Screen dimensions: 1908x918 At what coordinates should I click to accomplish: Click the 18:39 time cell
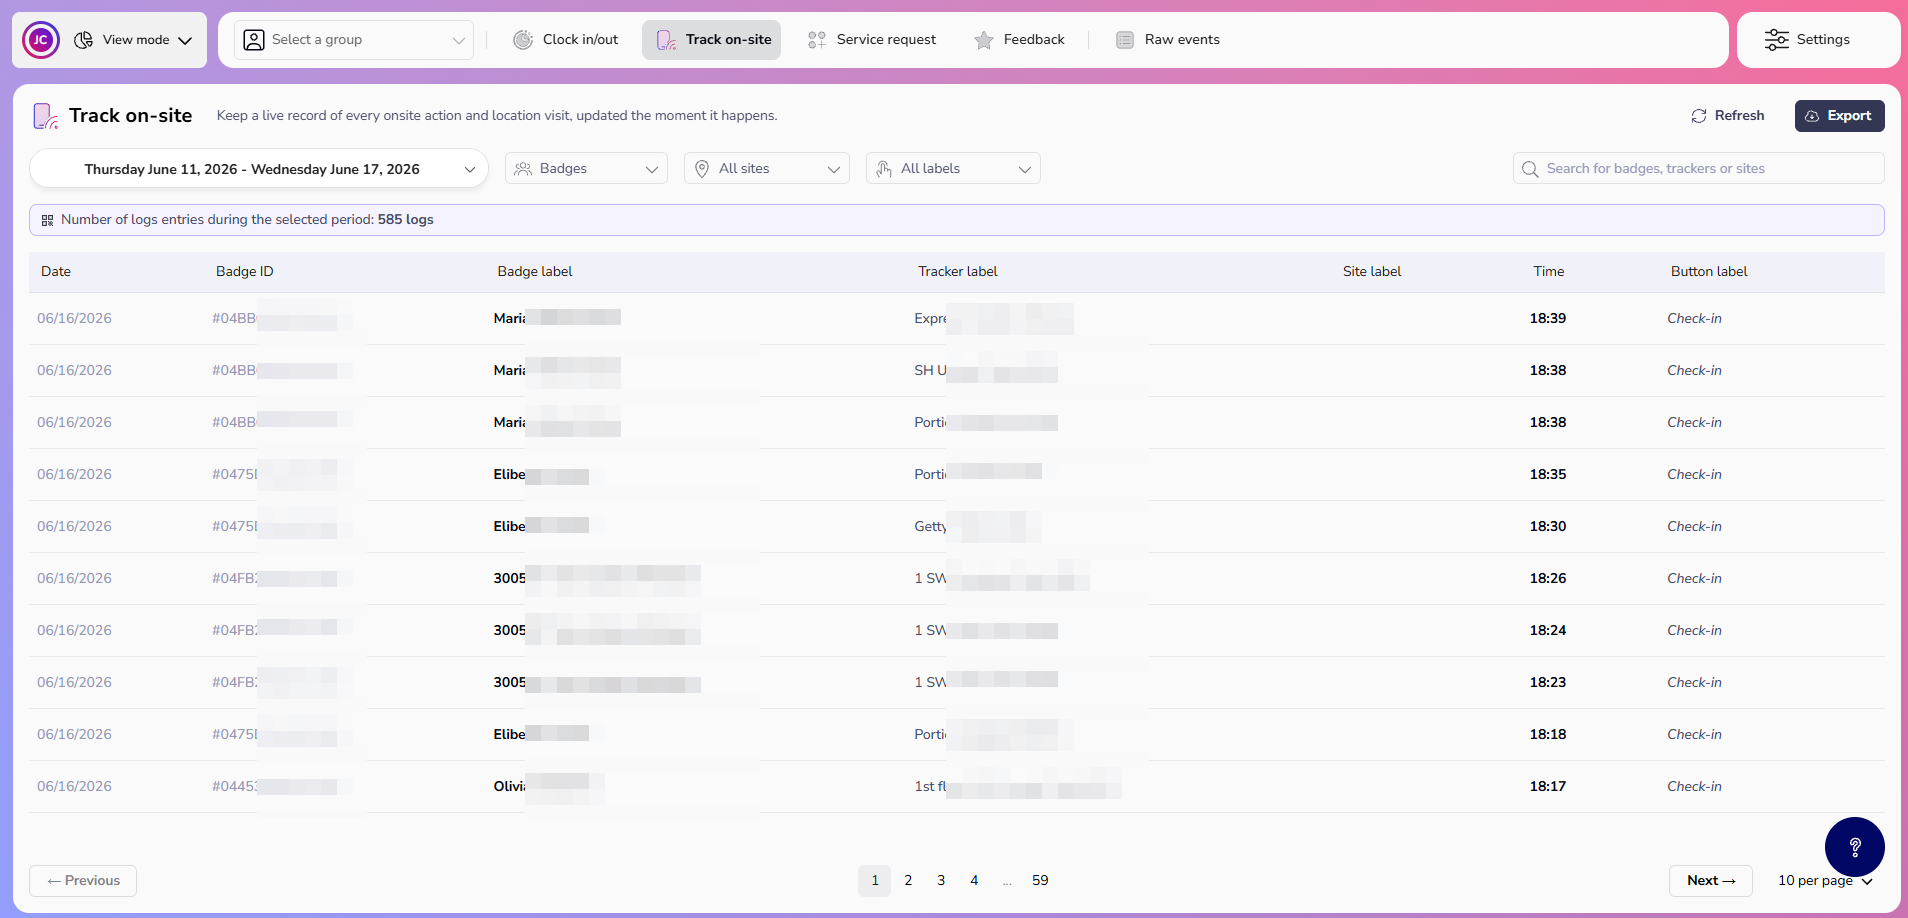pos(1548,319)
